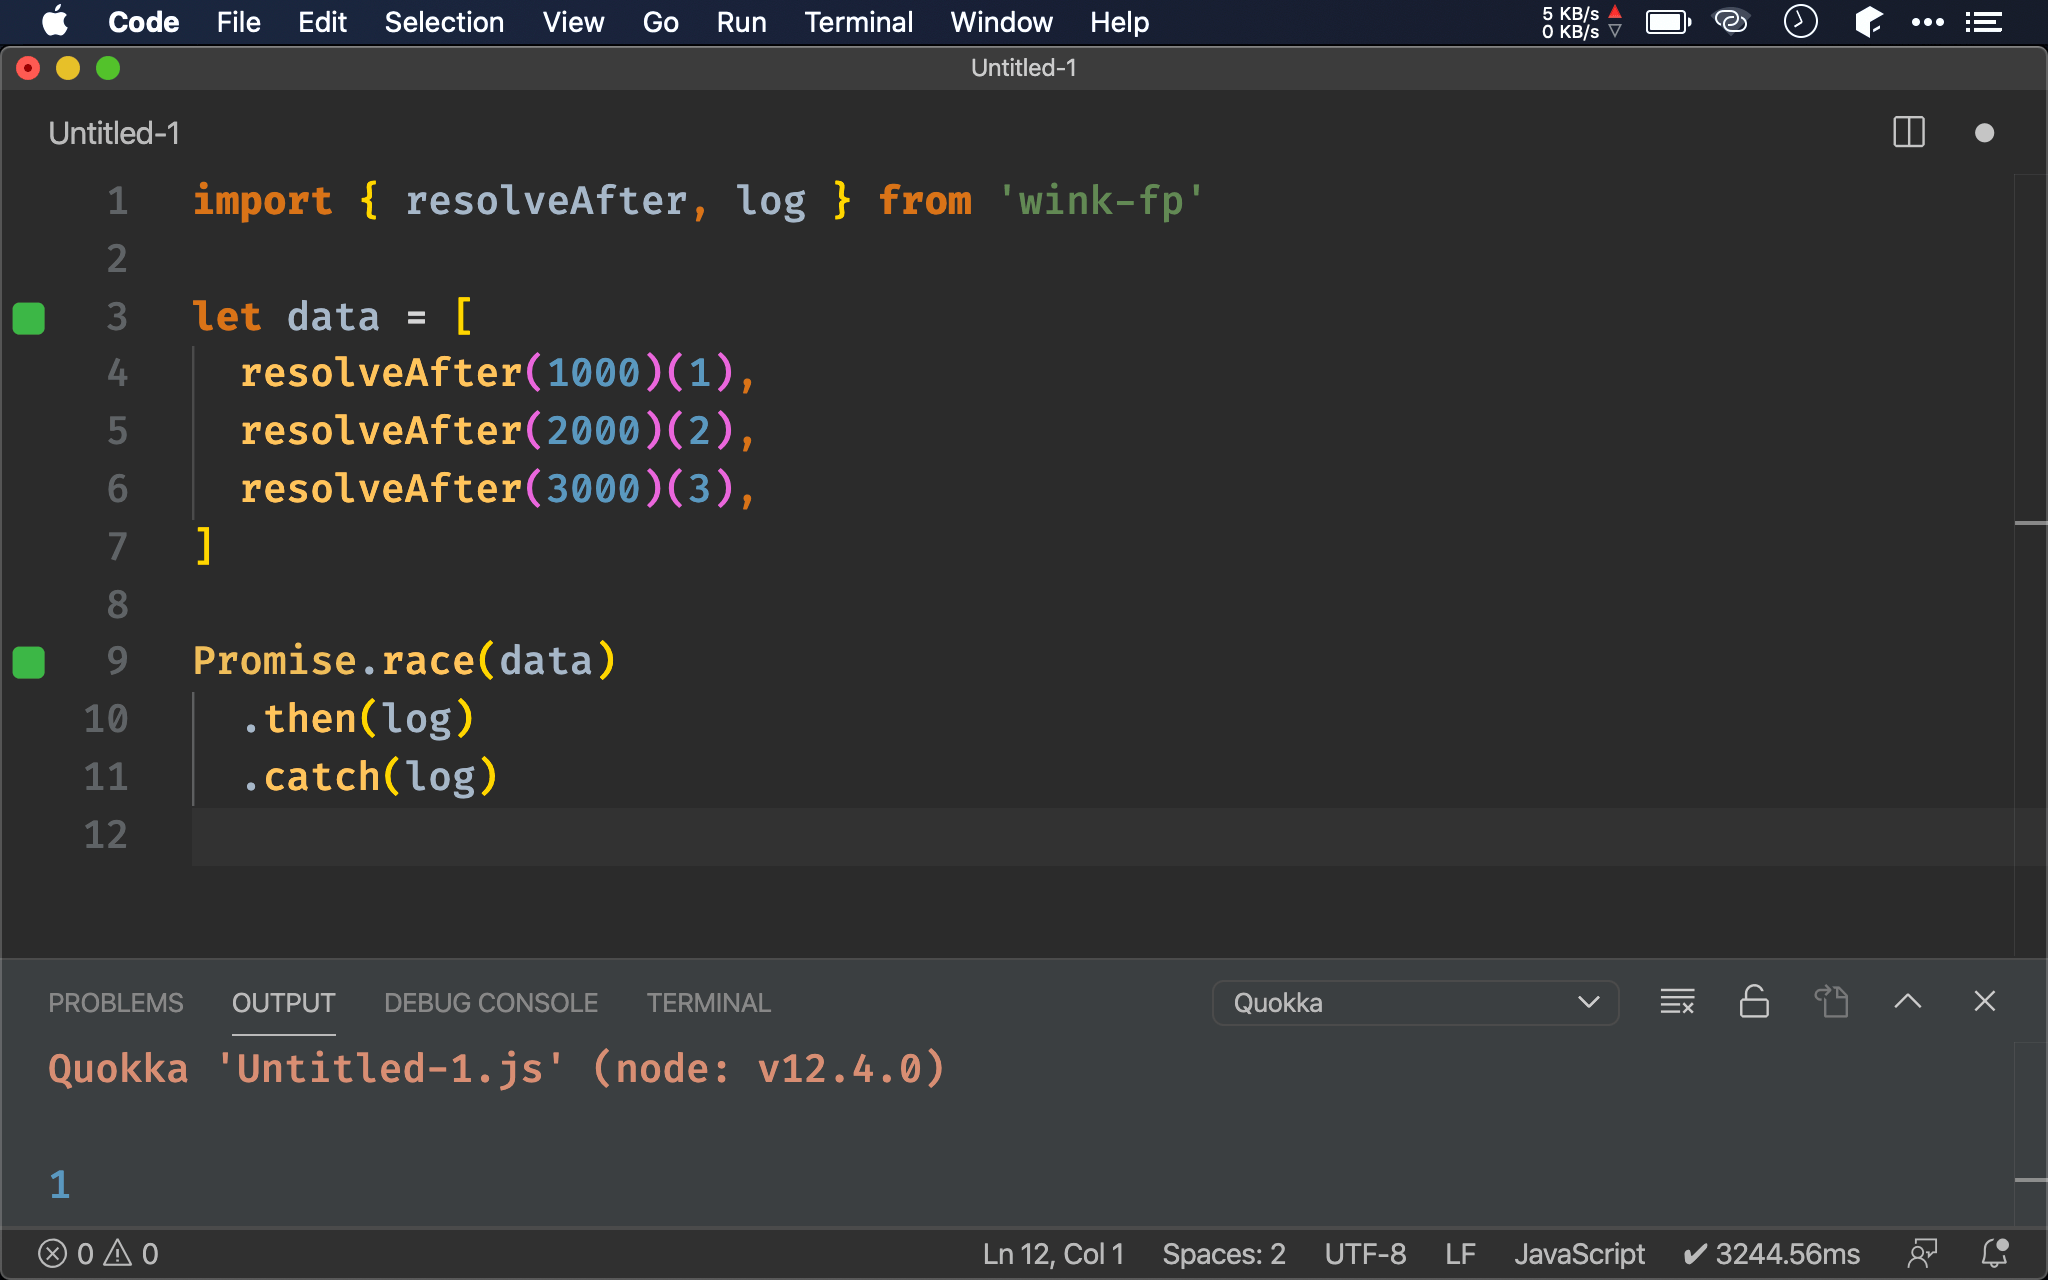Maximize panel with the chevron-up icon
Screen dimensions: 2048x1280
[1908, 1001]
